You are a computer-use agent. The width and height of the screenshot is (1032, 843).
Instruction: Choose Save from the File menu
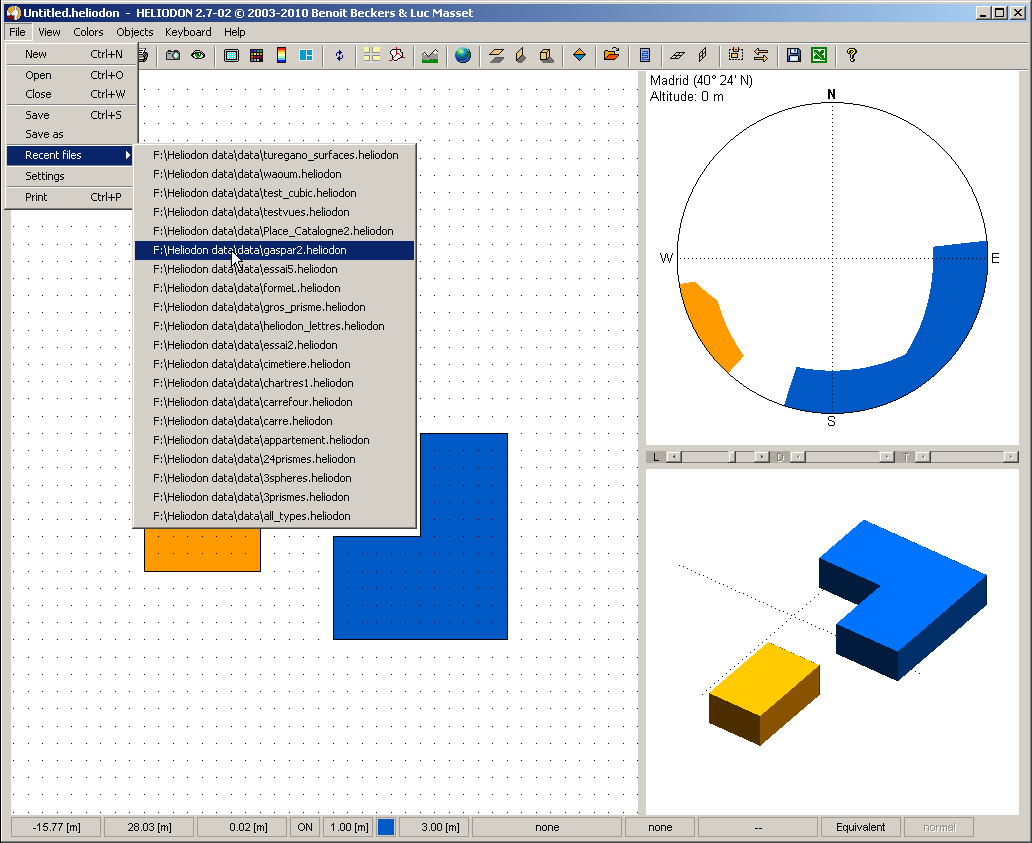coord(71,115)
